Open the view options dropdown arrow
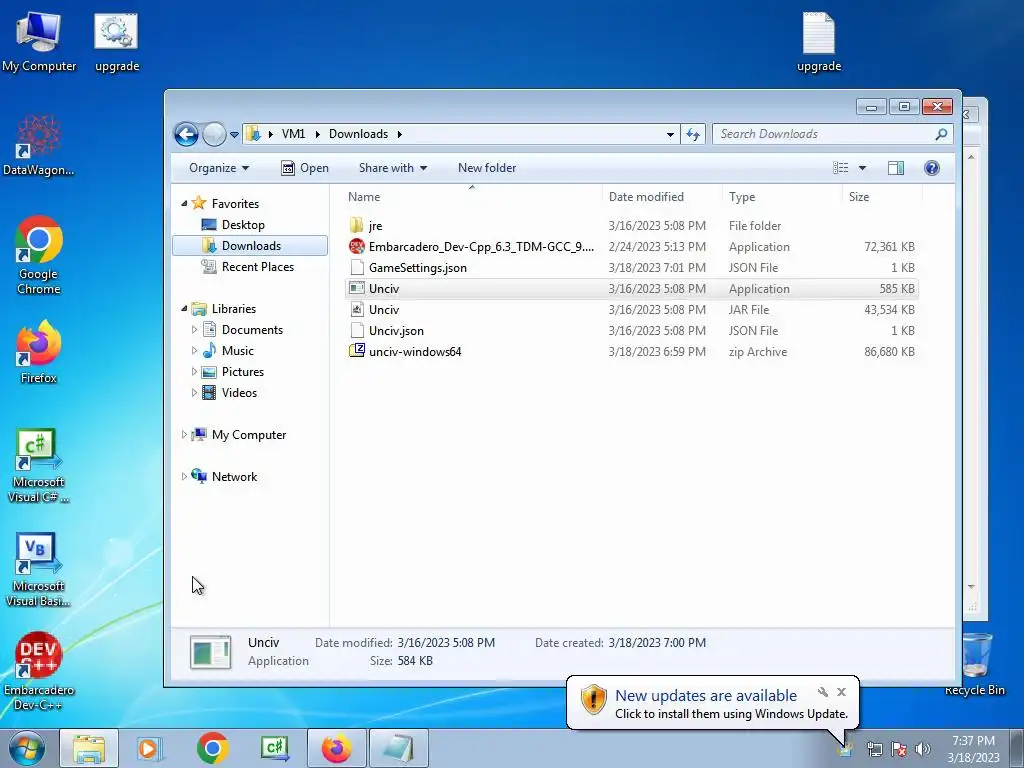 862,168
